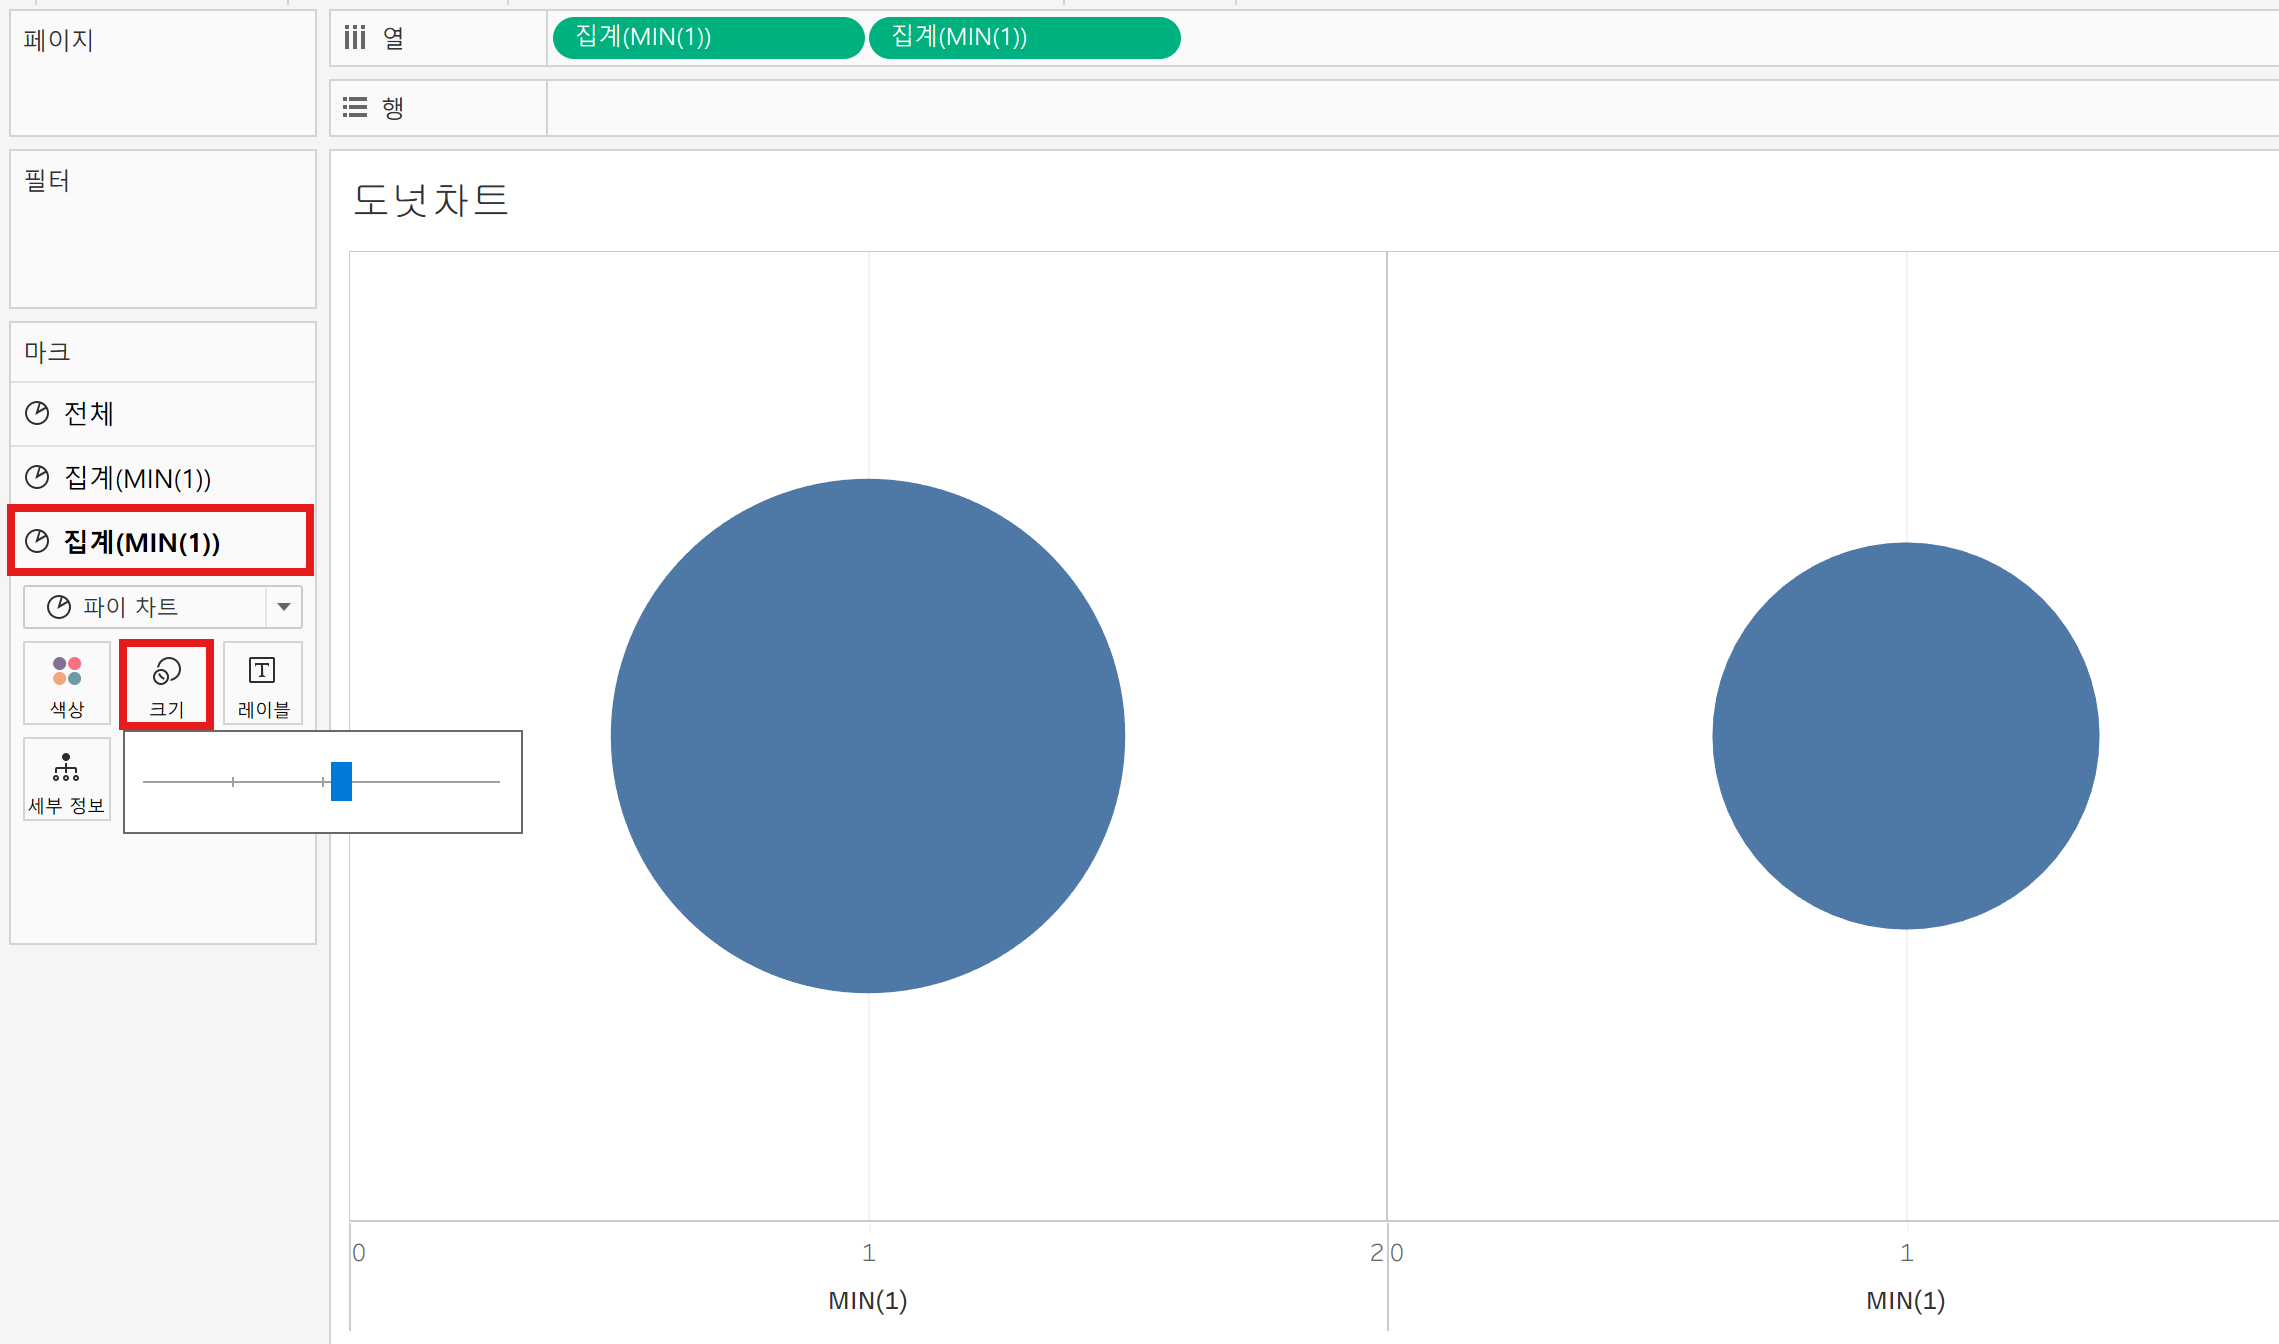Viewport: 2279px width, 1344px height.
Task: Click the second 집계(MIN(1)) pill in columns
Action: click(x=1024, y=38)
